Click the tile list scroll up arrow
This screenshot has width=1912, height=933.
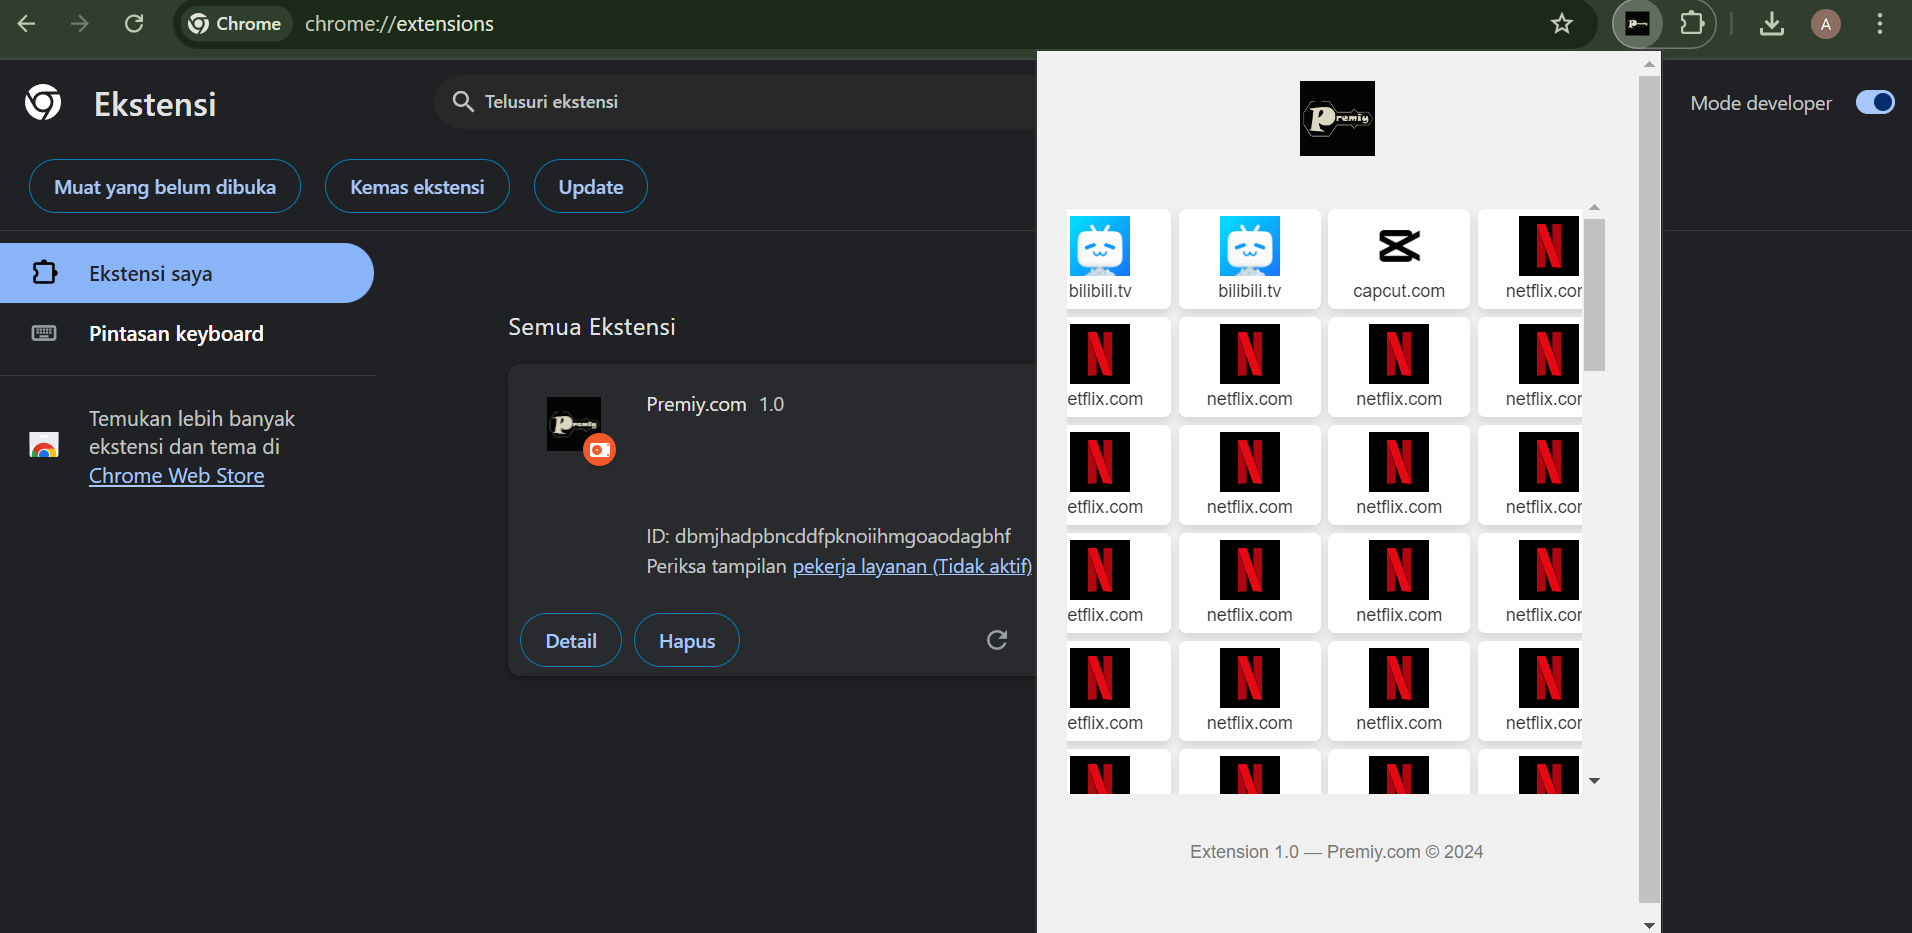point(1595,207)
